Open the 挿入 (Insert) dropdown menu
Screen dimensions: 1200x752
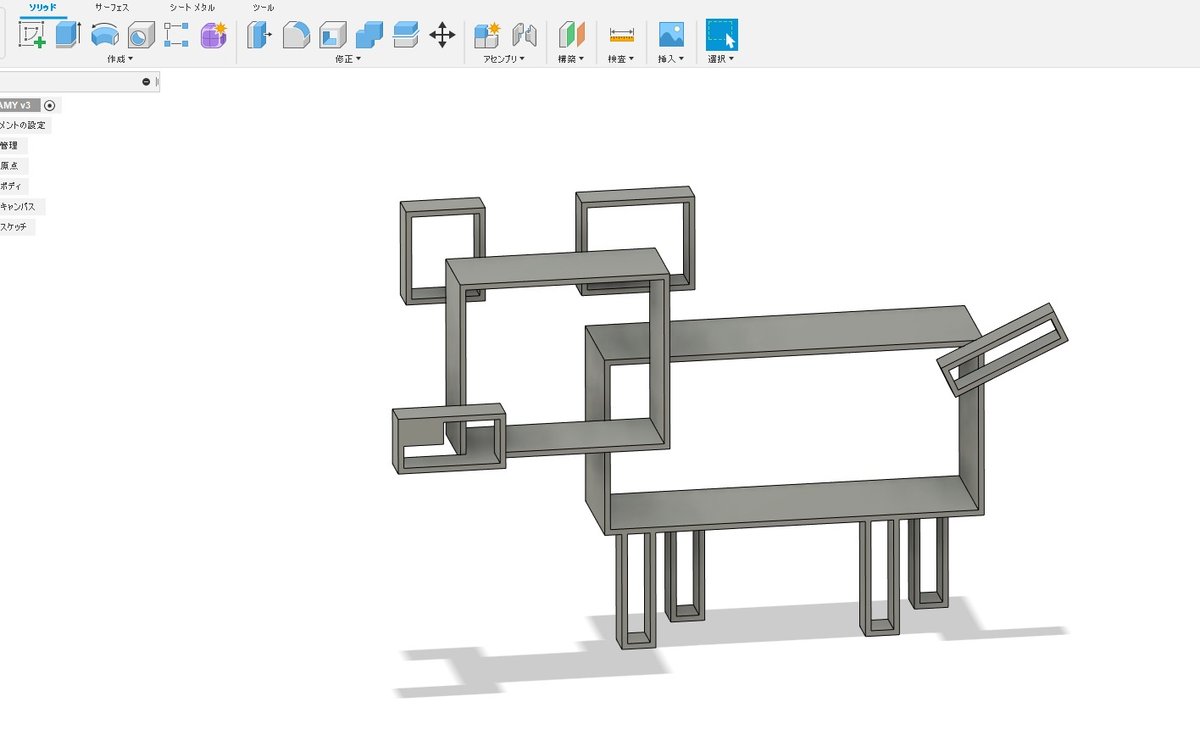click(671, 59)
